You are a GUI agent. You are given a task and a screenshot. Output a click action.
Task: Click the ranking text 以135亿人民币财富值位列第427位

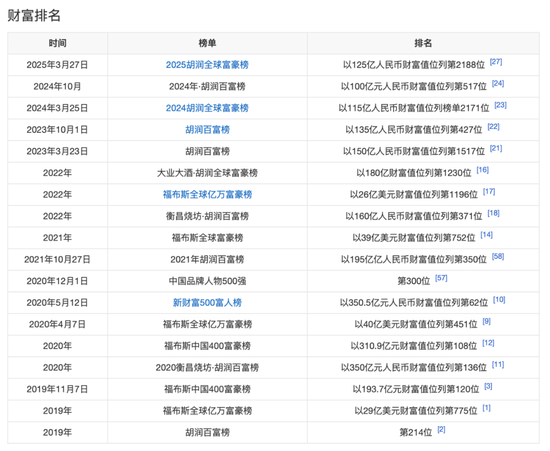coord(414,130)
